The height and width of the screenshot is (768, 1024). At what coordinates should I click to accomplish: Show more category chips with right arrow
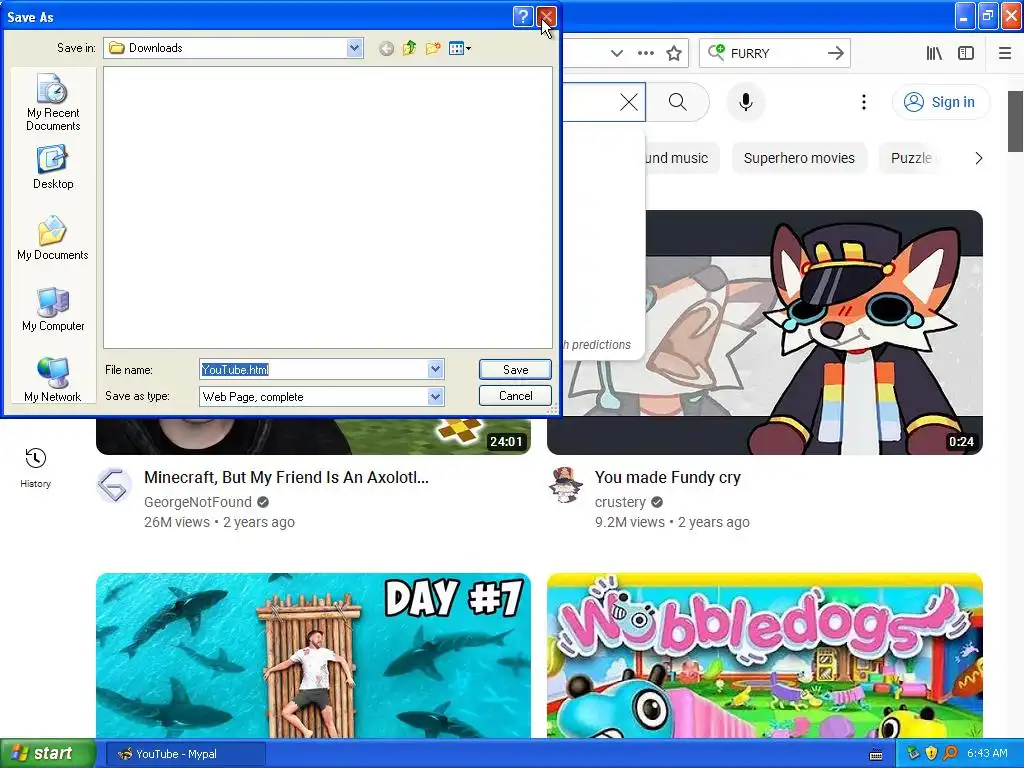click(978, 158)
